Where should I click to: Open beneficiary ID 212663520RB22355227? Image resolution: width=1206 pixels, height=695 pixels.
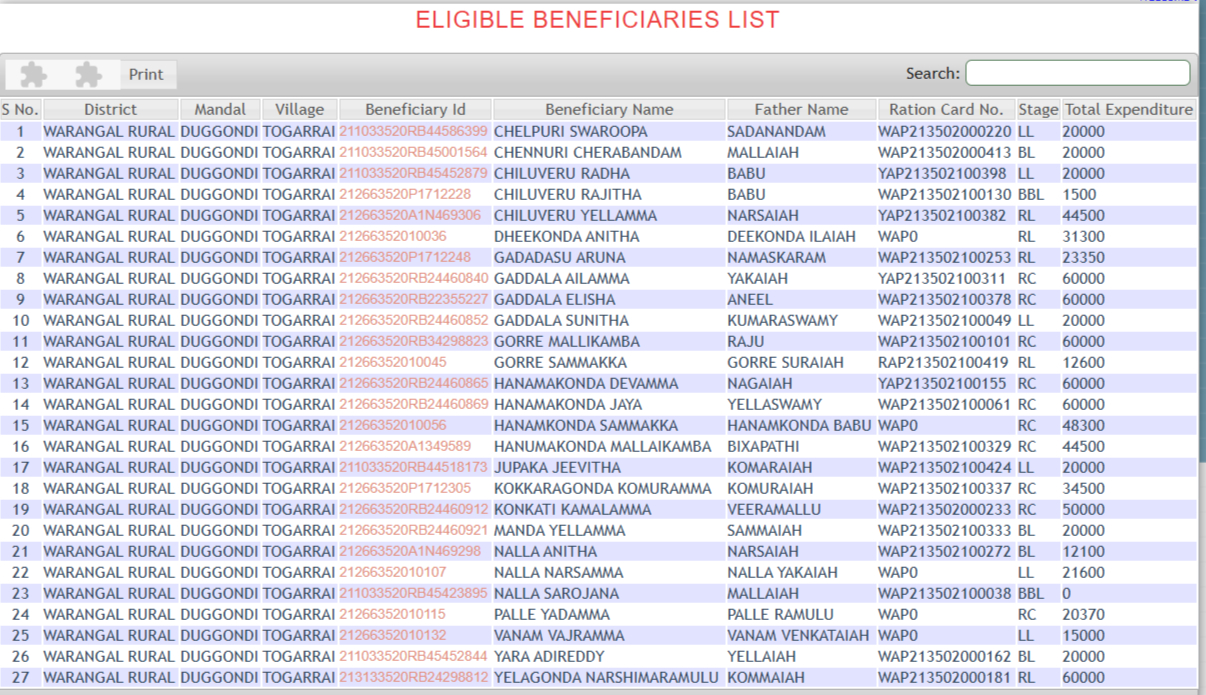pos(414,299)
